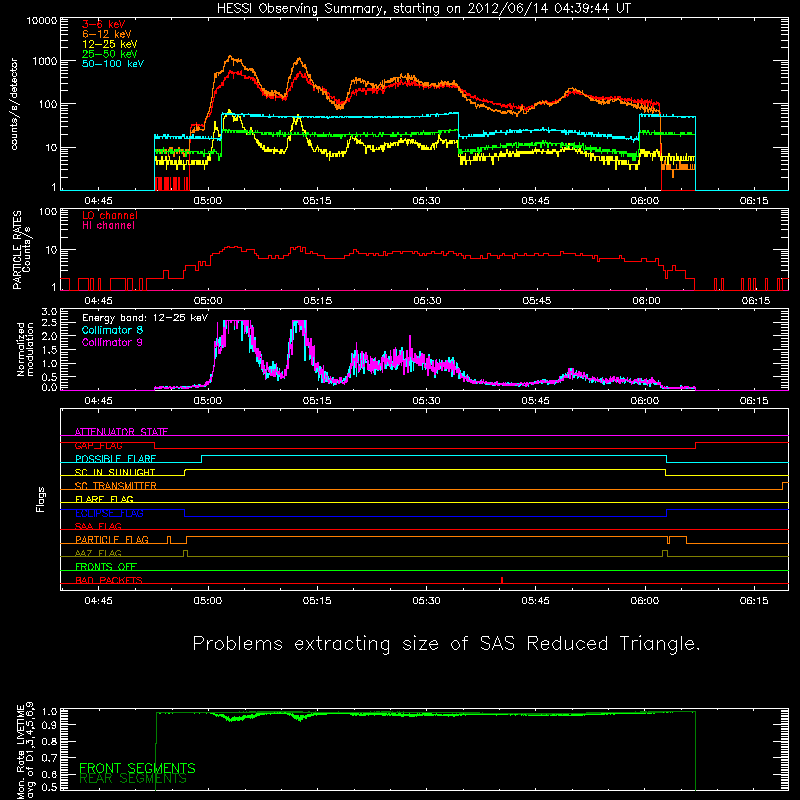
Task: Click the counts/s/detector axis label
Action: (x=14, y=104)
